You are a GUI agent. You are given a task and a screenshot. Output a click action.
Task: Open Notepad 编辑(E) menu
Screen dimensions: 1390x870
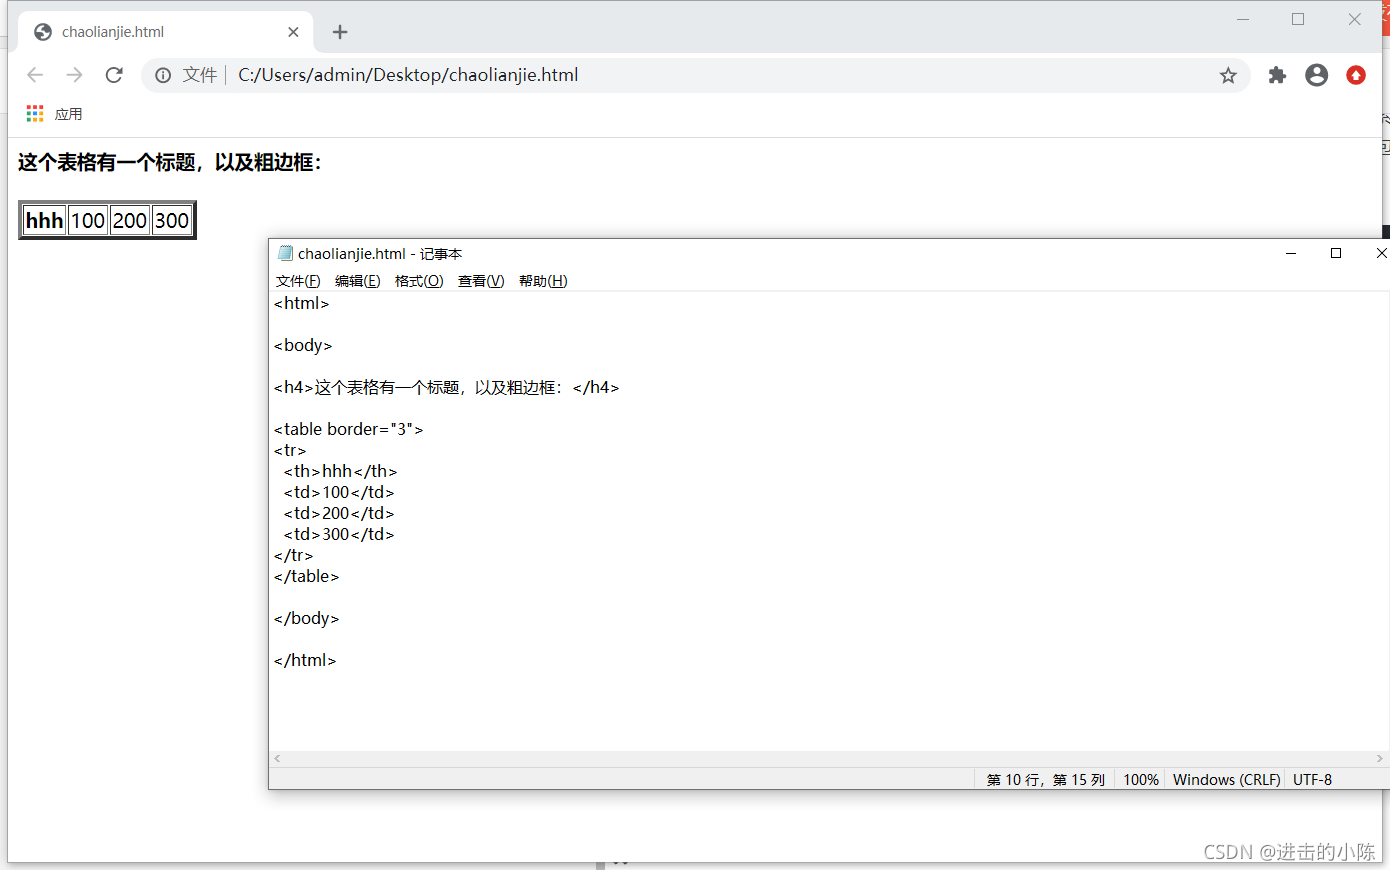pyautogui.click(x=357, y=281)
